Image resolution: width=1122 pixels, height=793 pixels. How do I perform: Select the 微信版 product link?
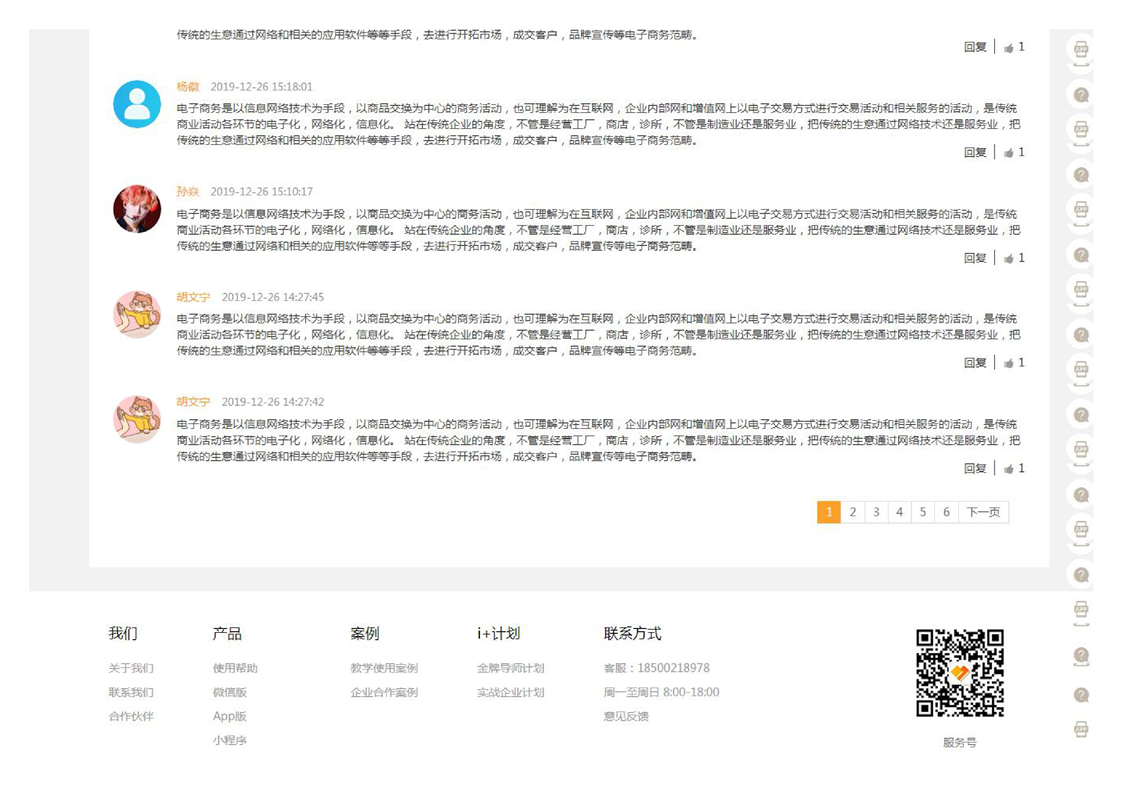click(229, 692)
